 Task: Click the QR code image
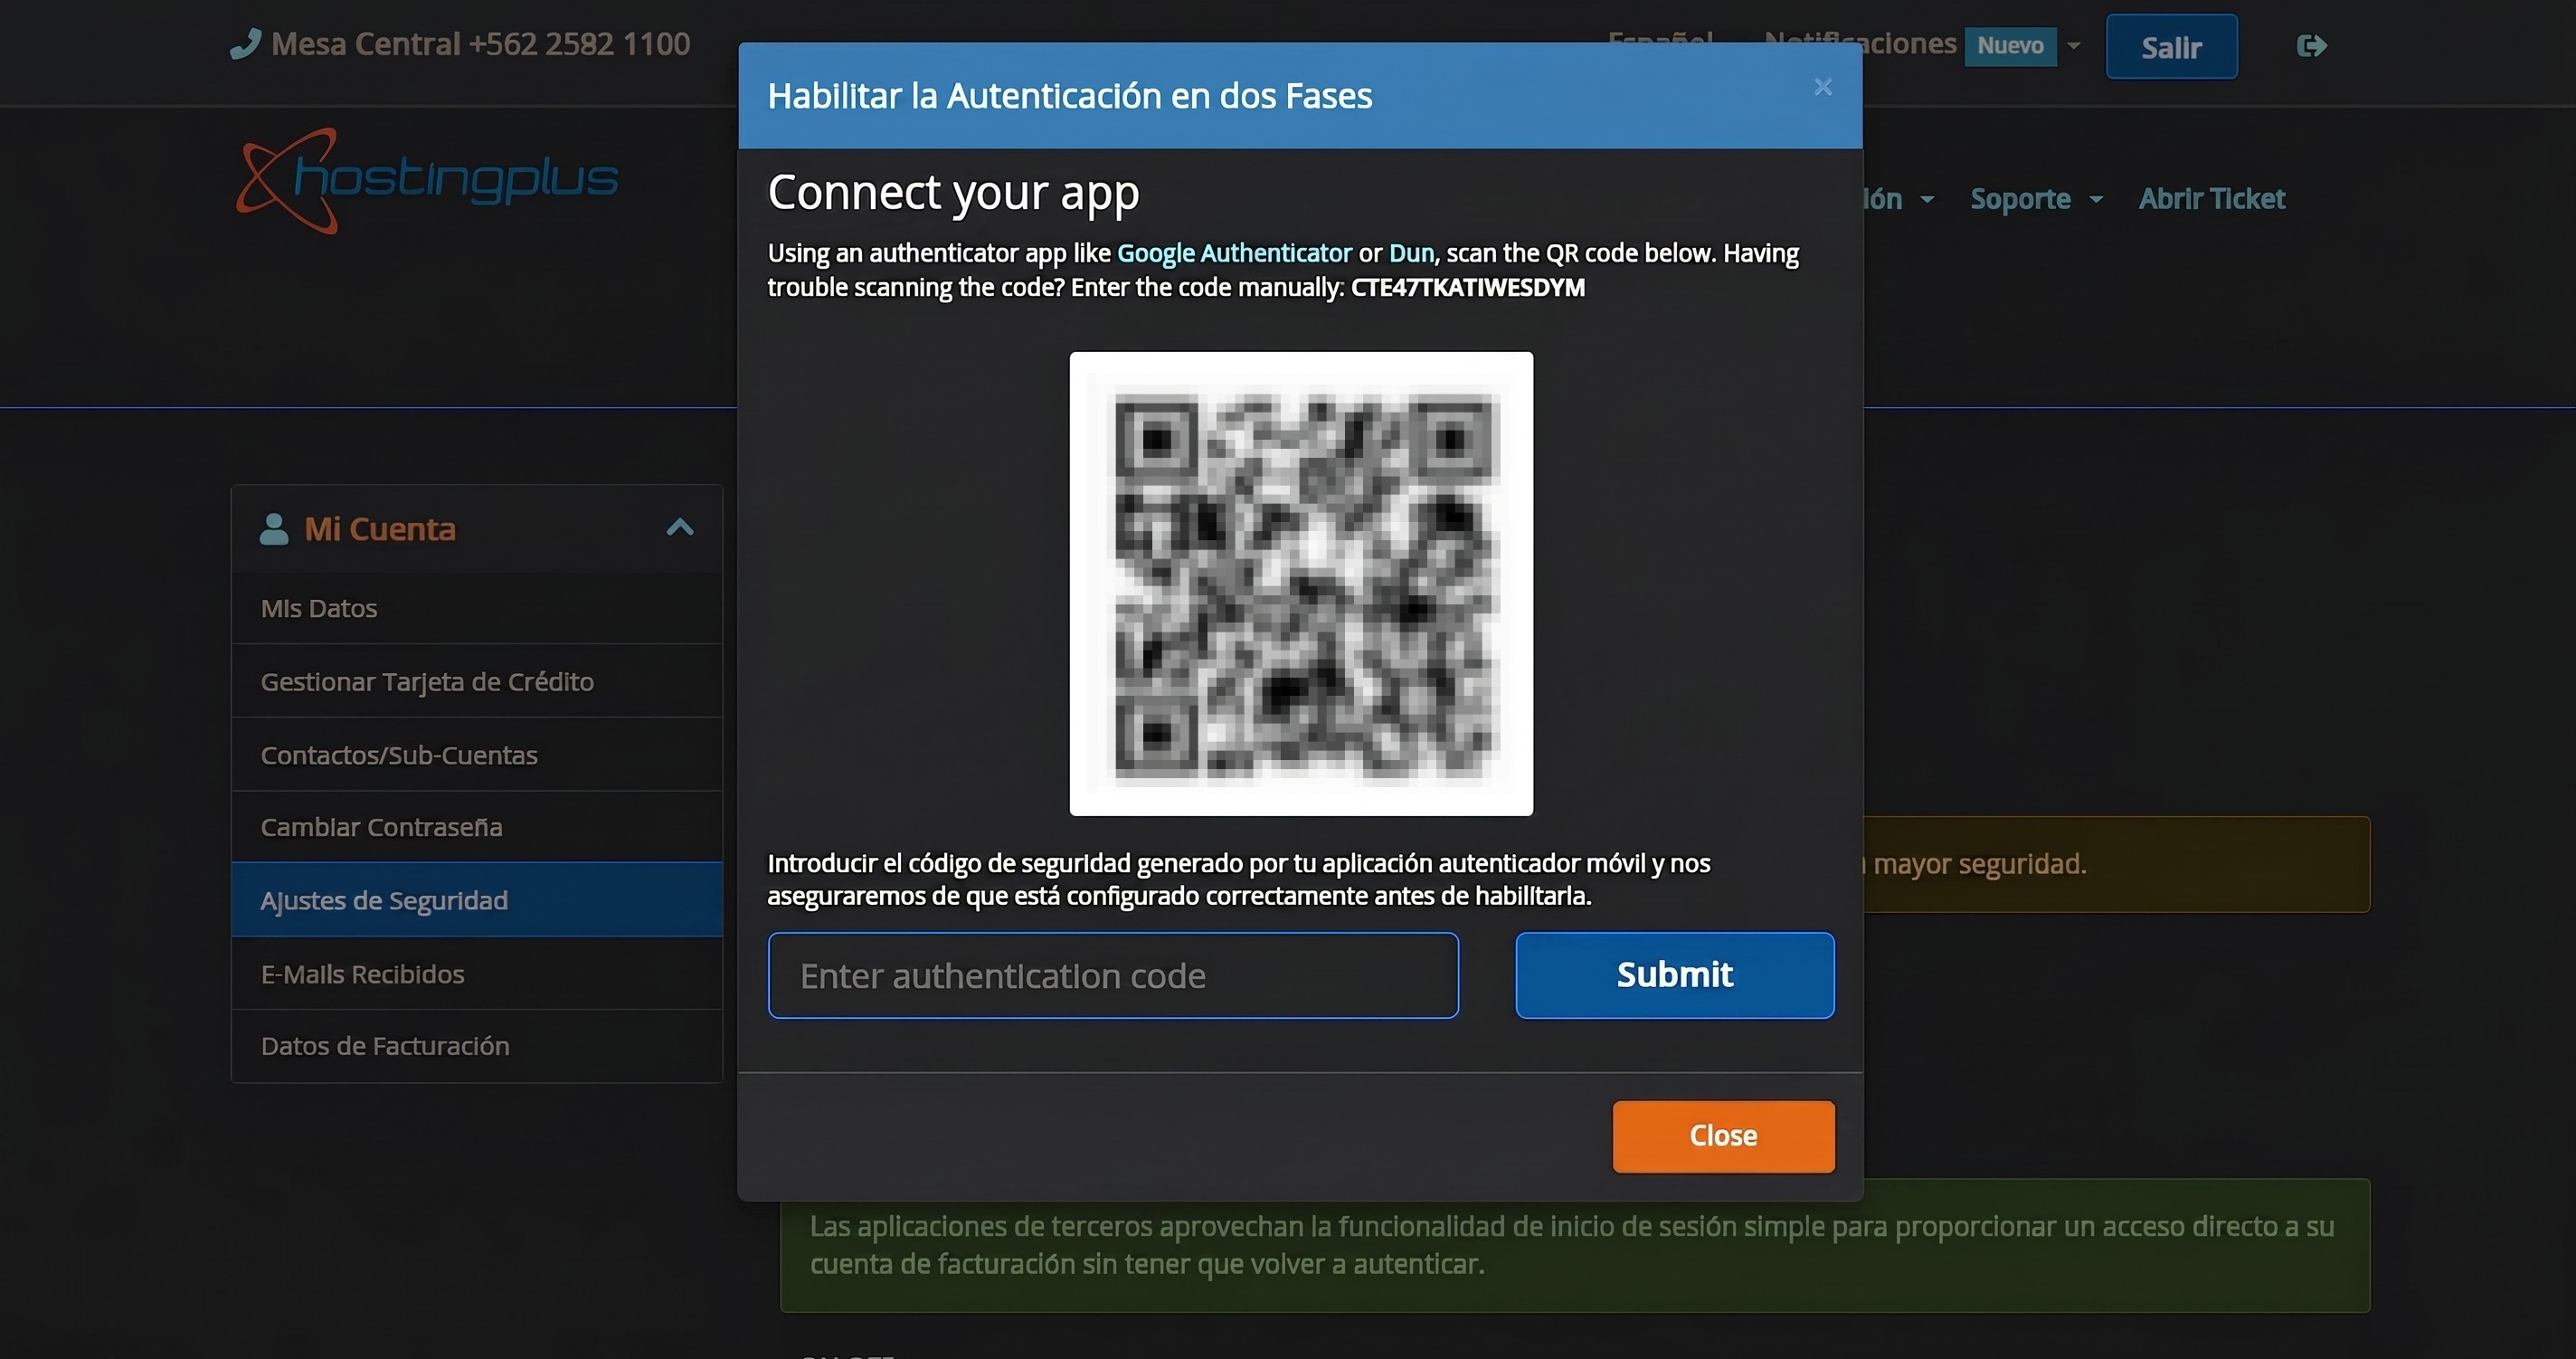tap(1301, 584)
